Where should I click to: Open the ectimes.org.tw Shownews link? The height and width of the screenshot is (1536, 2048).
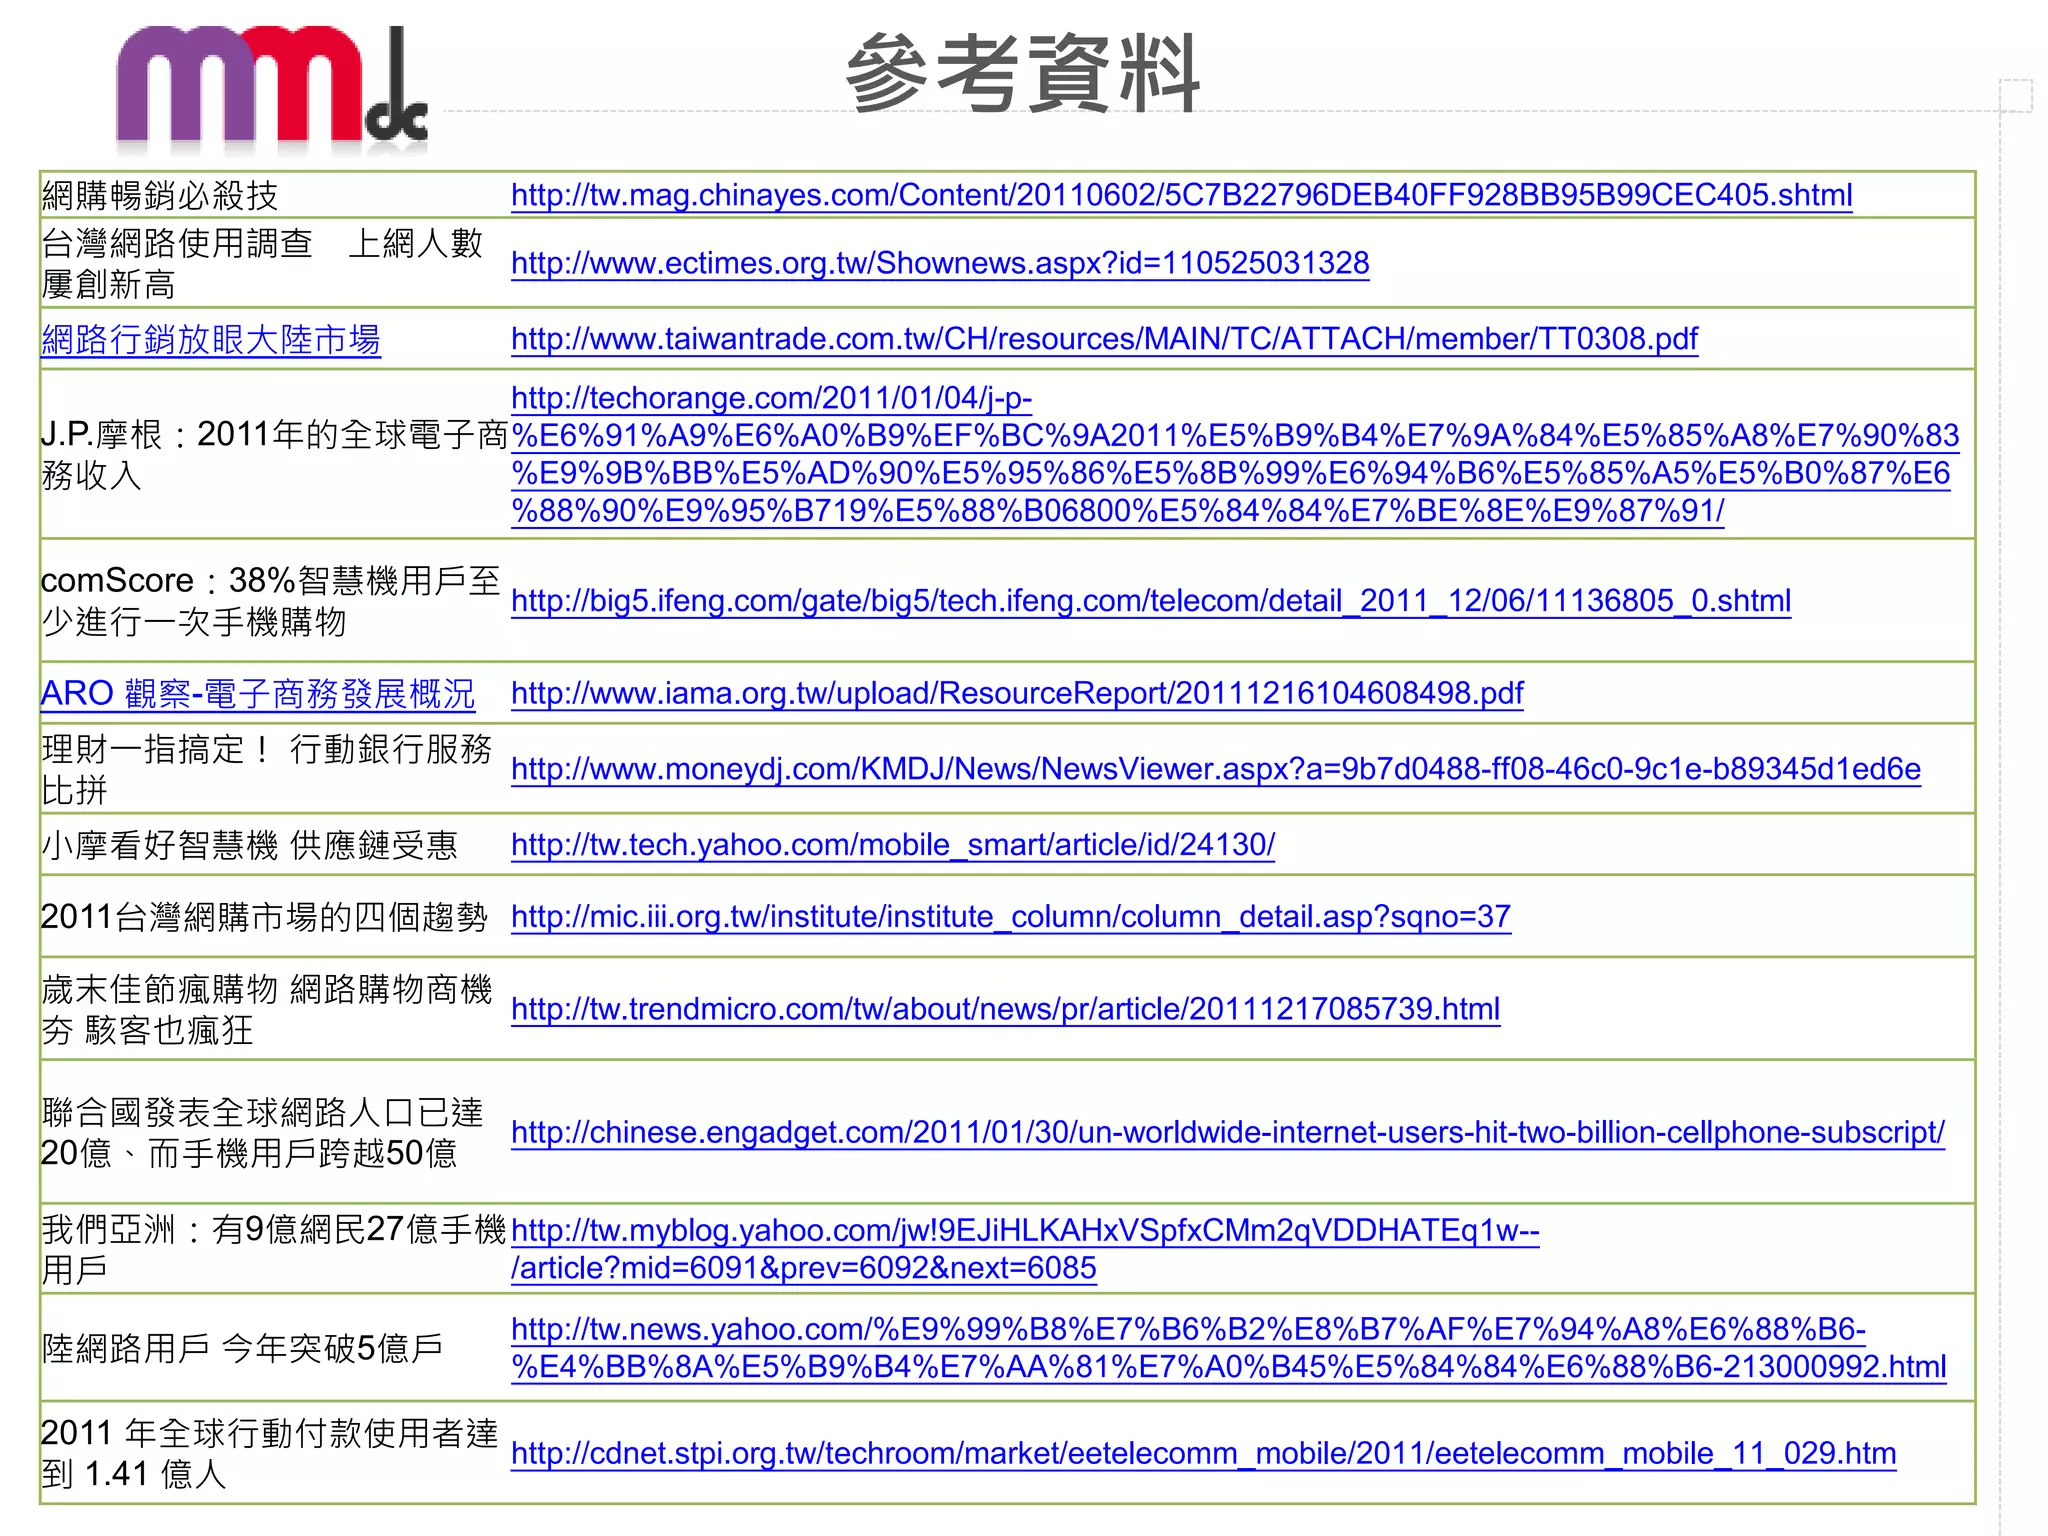(x=940, y=263)
